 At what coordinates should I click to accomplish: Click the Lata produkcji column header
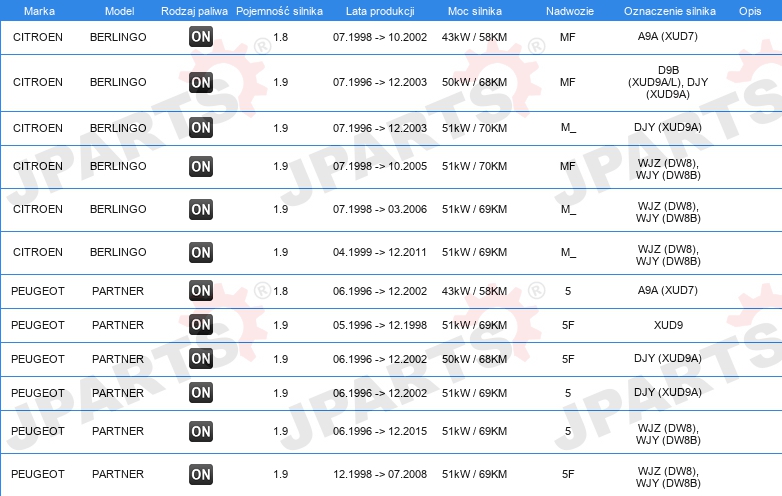coord(380,11)
